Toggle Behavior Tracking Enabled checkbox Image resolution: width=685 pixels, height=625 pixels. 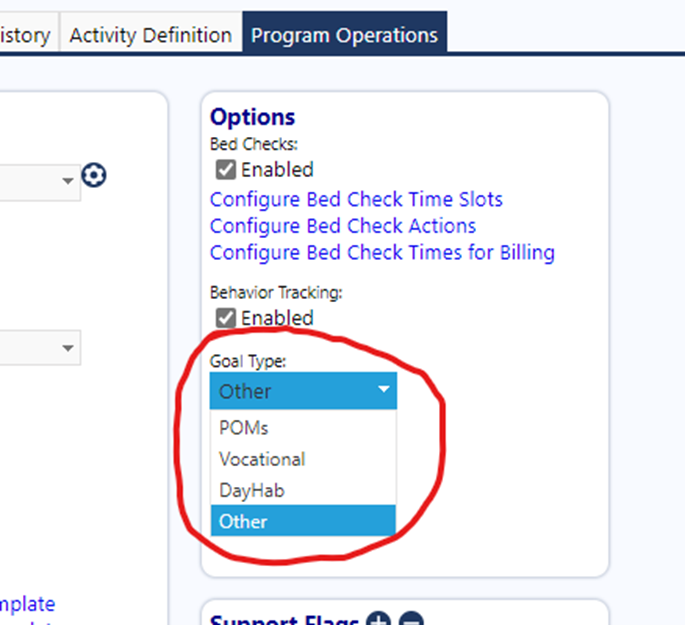point(226,318)
